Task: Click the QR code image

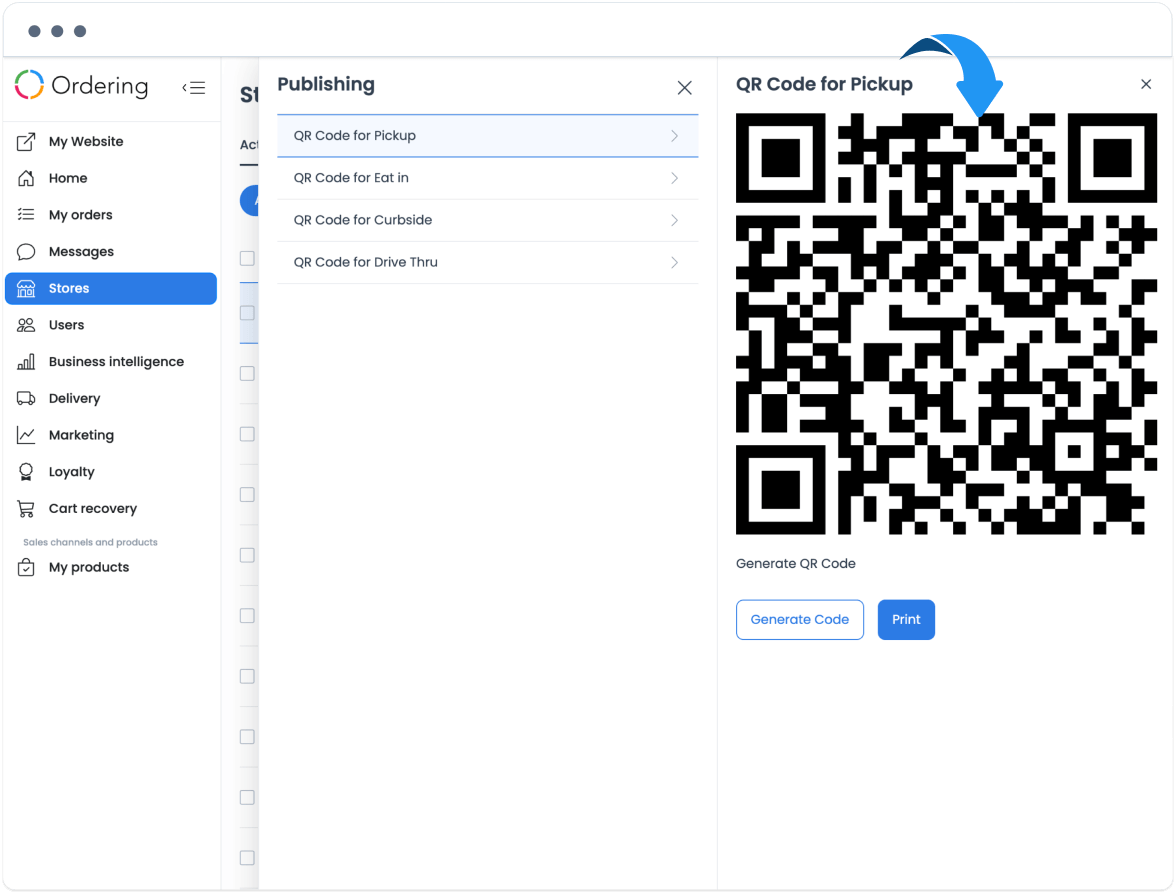Action: [x=946, y=324]
